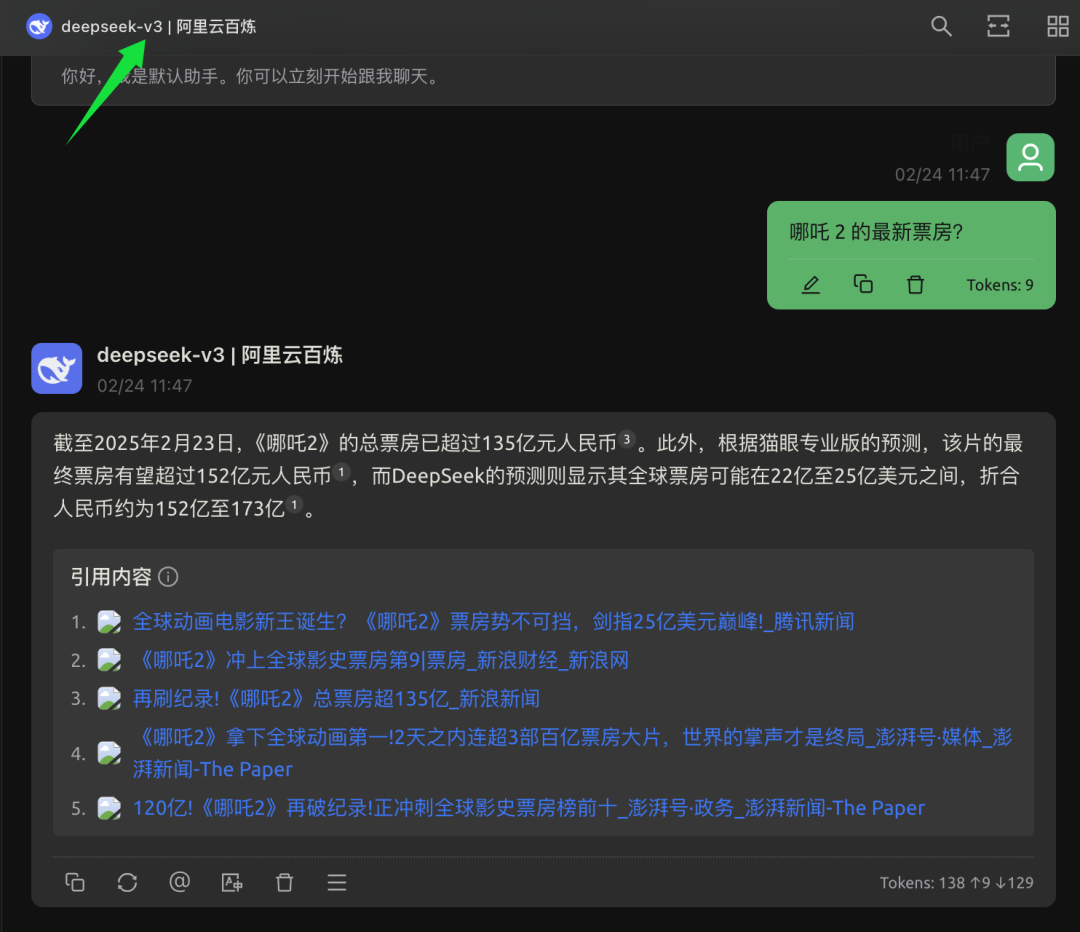The height and width of the screenshot is (932, 1080).
Task: Translate the assistant reply icon
Action: click(x=232, y=882)
